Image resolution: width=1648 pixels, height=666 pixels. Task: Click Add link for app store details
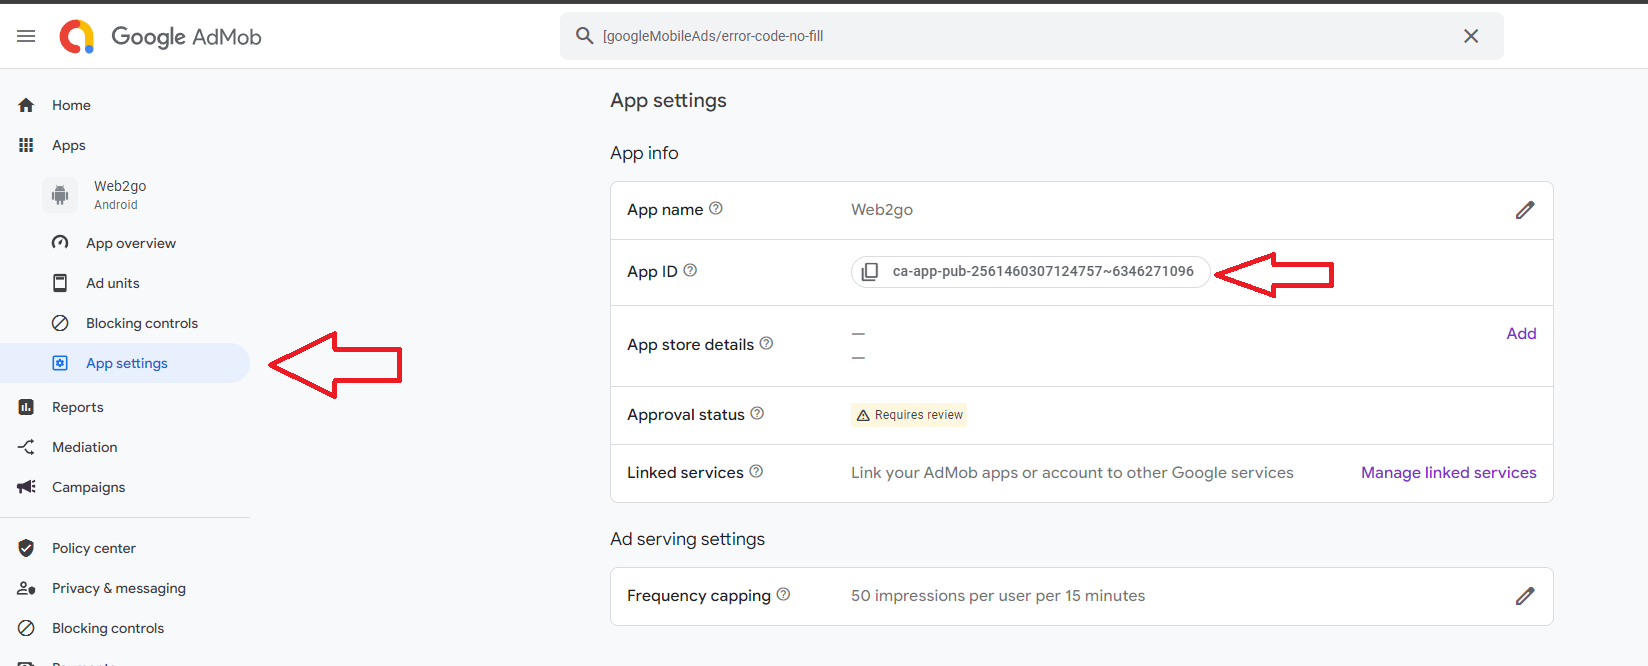pos(1520,334)
